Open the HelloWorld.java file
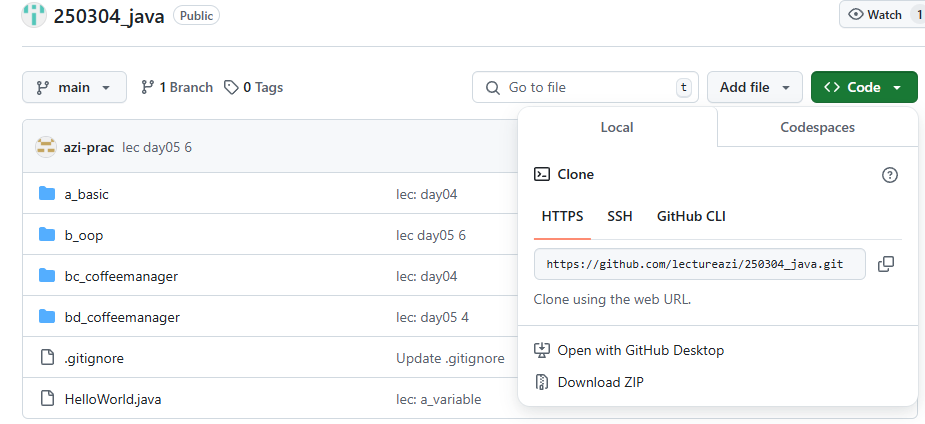Screen dimensions: 925x424 tap(113, 399)
